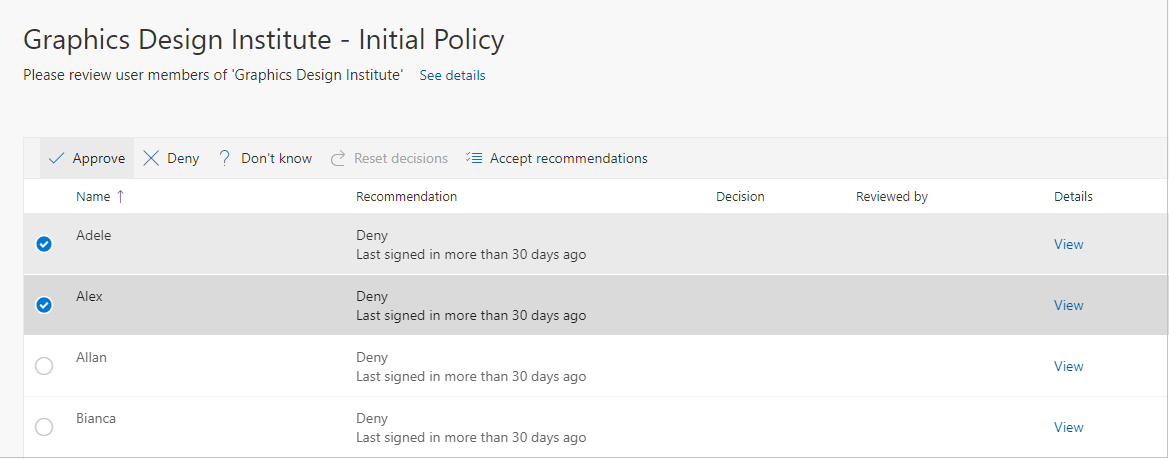Select the Allan row radio circle
The image size is (1169, 459).
point(44,366)
